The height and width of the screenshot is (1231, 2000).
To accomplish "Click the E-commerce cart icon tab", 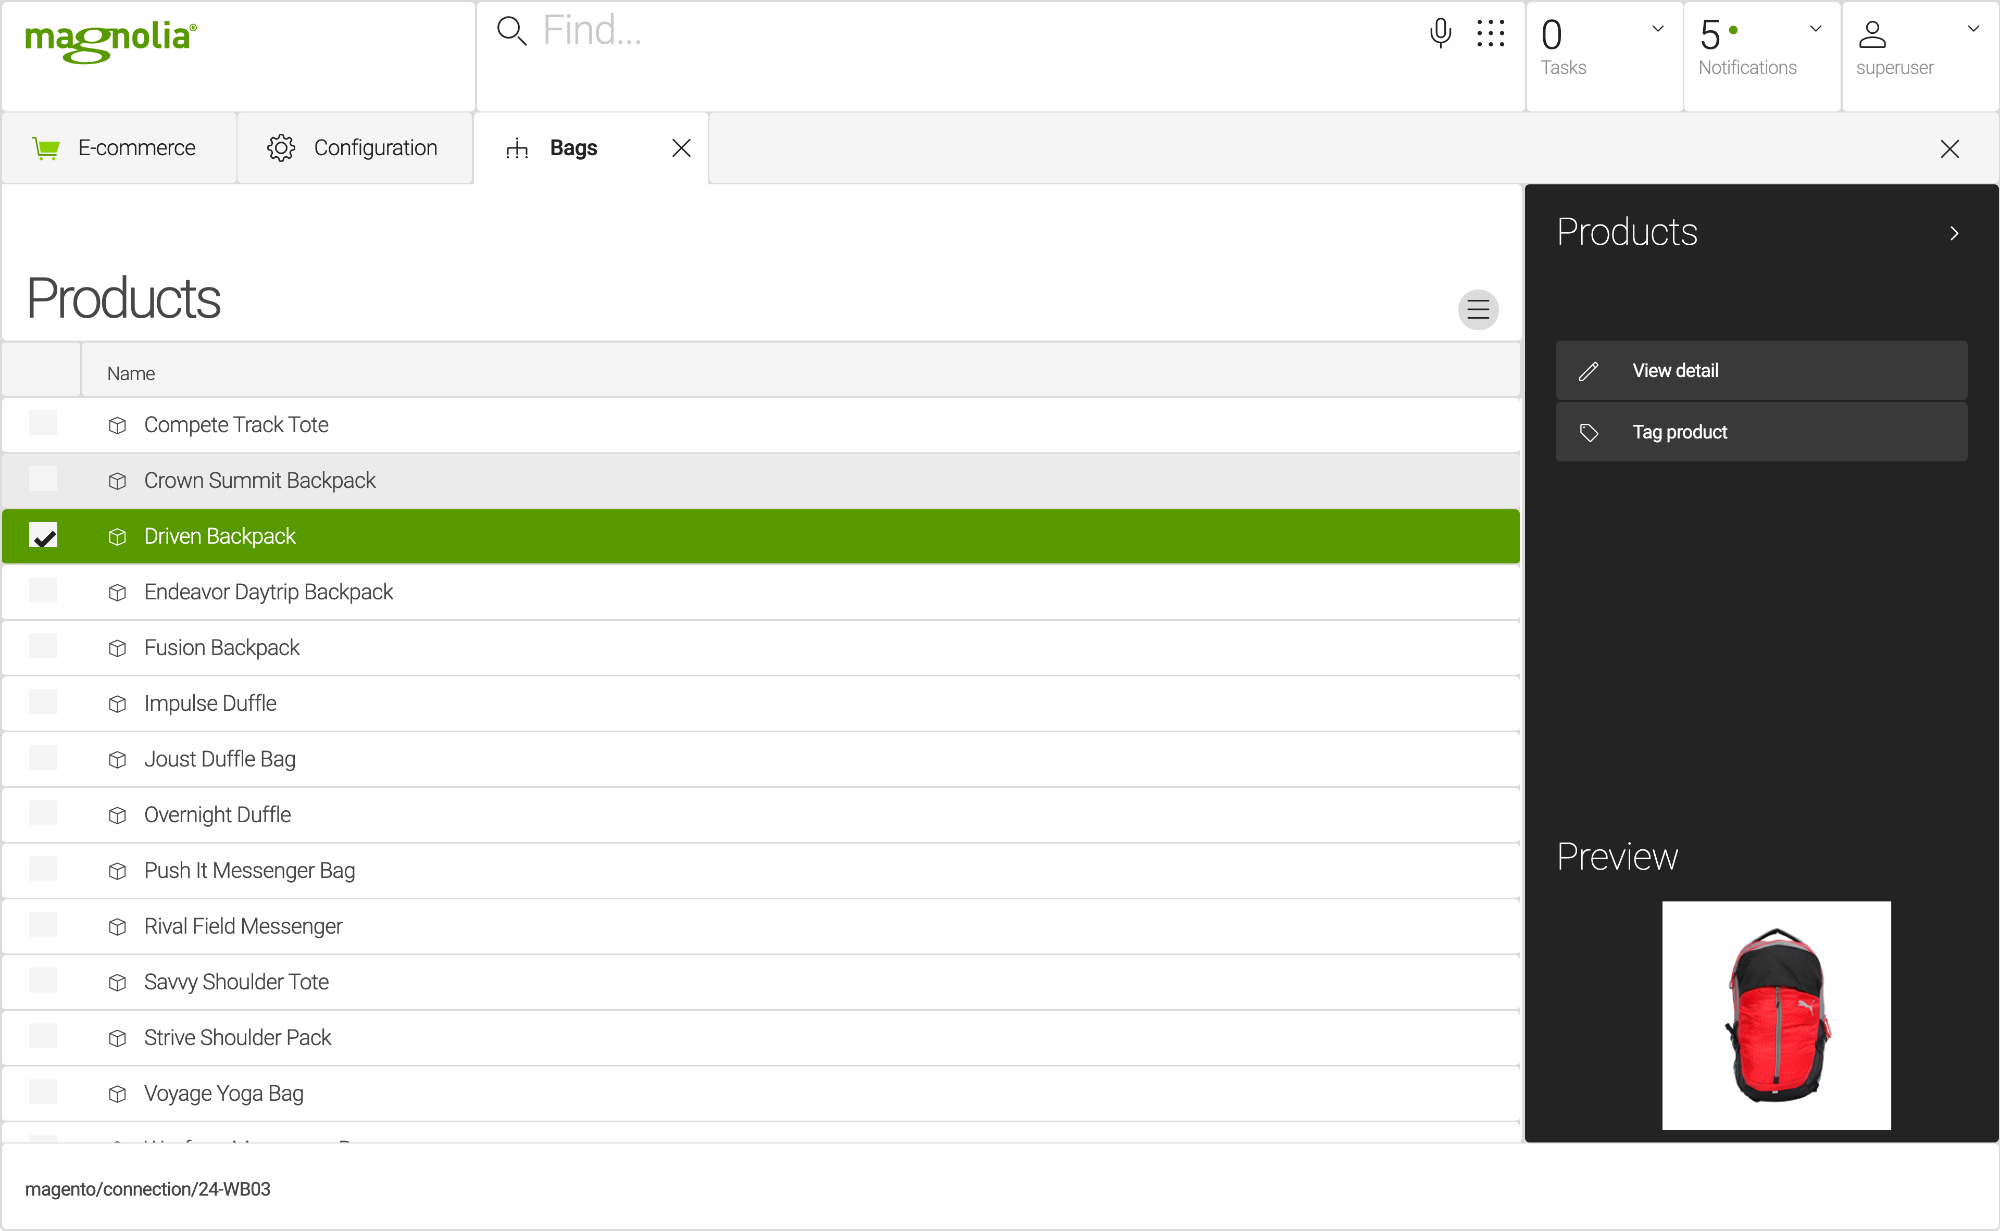I will [49, 147].
